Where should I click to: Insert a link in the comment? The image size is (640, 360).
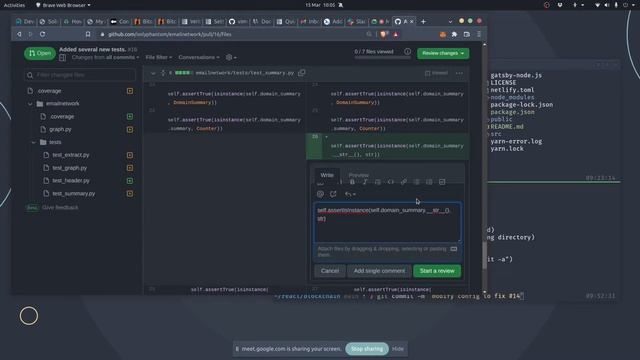[x=404, y=182]
